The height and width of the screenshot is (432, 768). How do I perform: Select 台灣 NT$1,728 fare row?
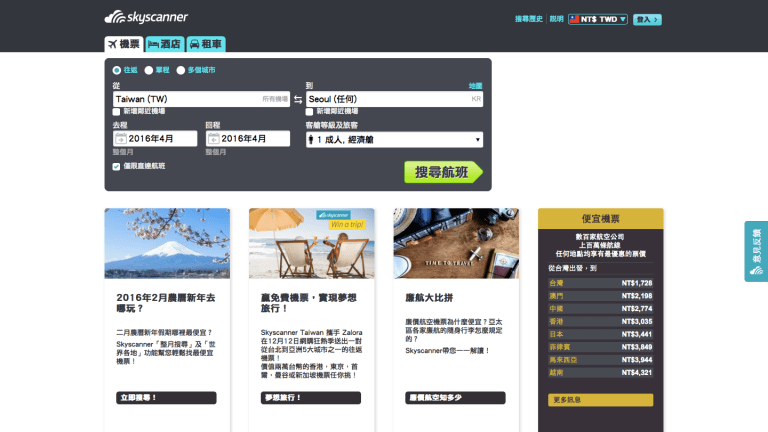[x=600, y=283]
